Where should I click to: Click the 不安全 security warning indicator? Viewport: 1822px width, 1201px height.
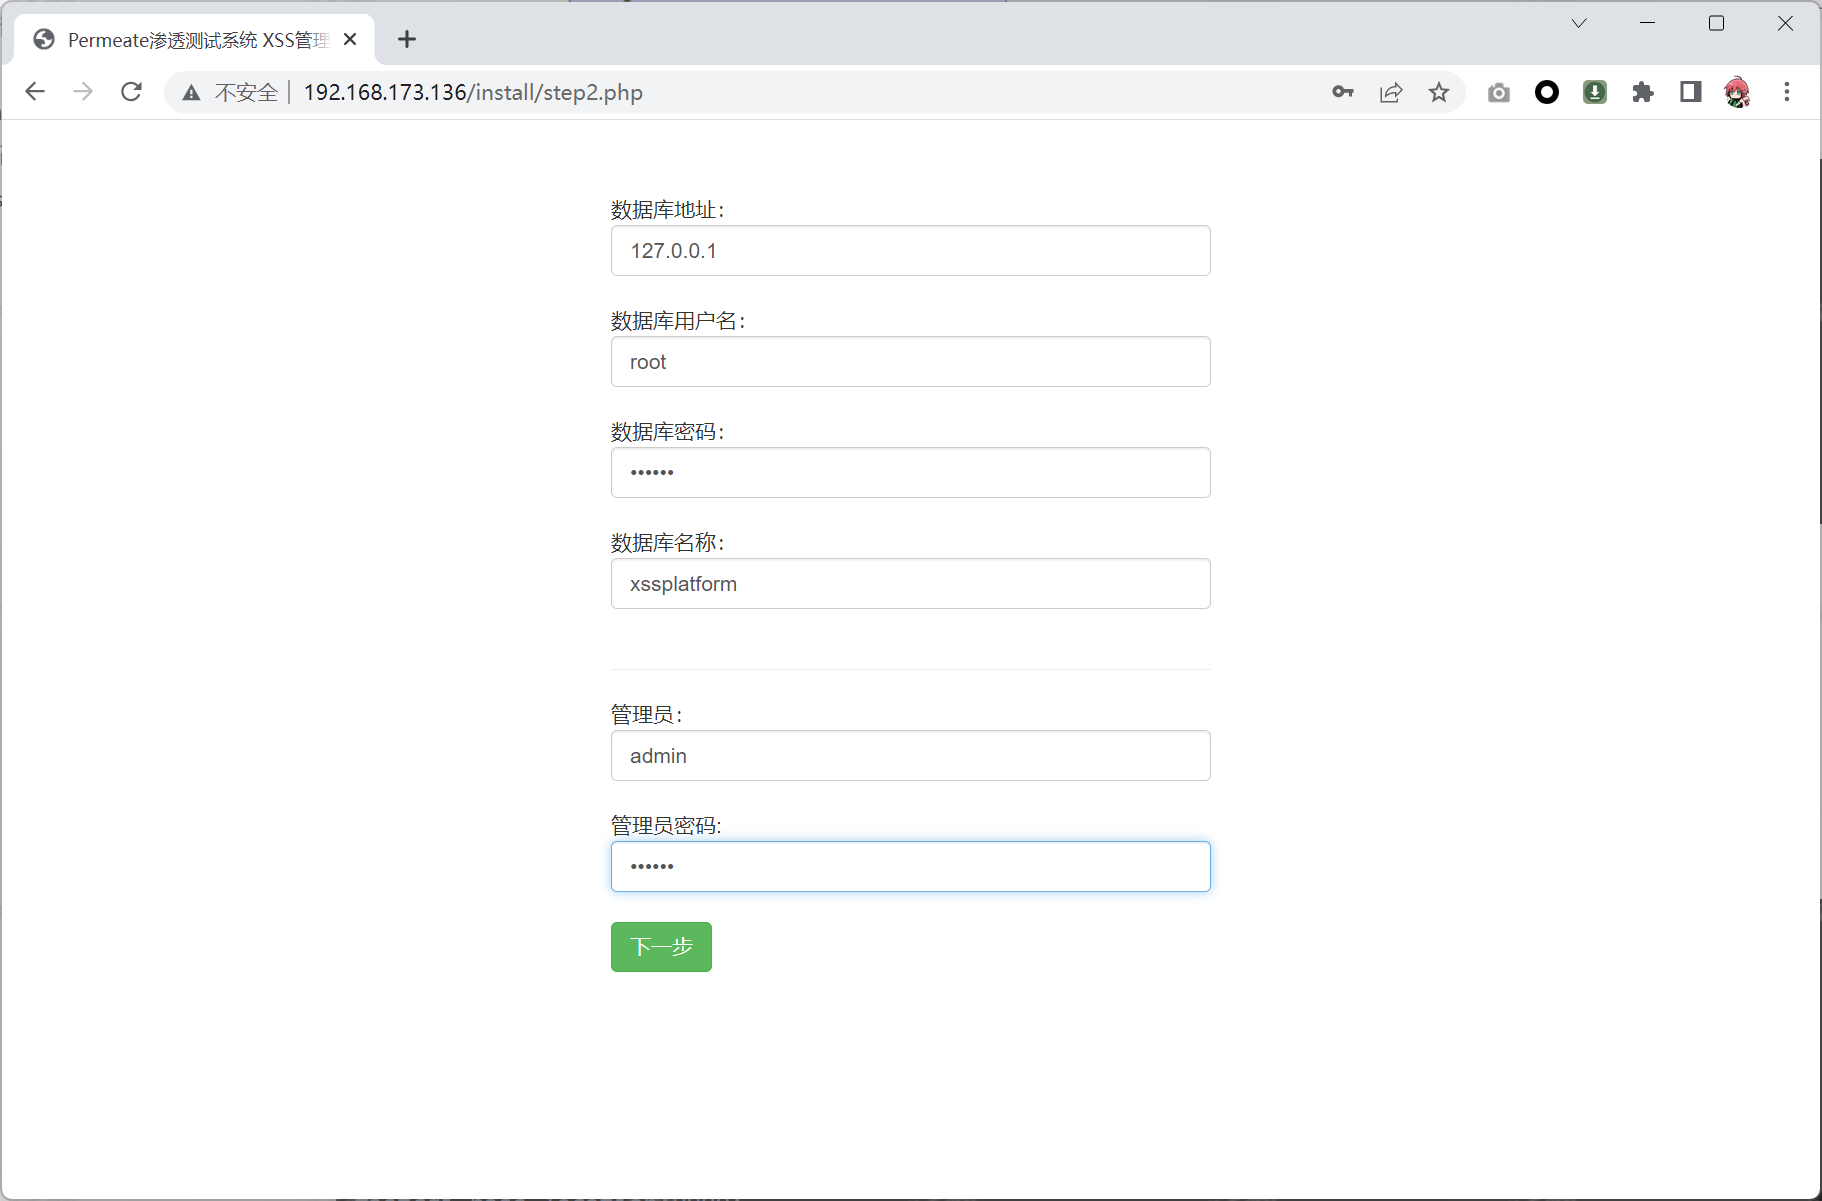[232, 92]
